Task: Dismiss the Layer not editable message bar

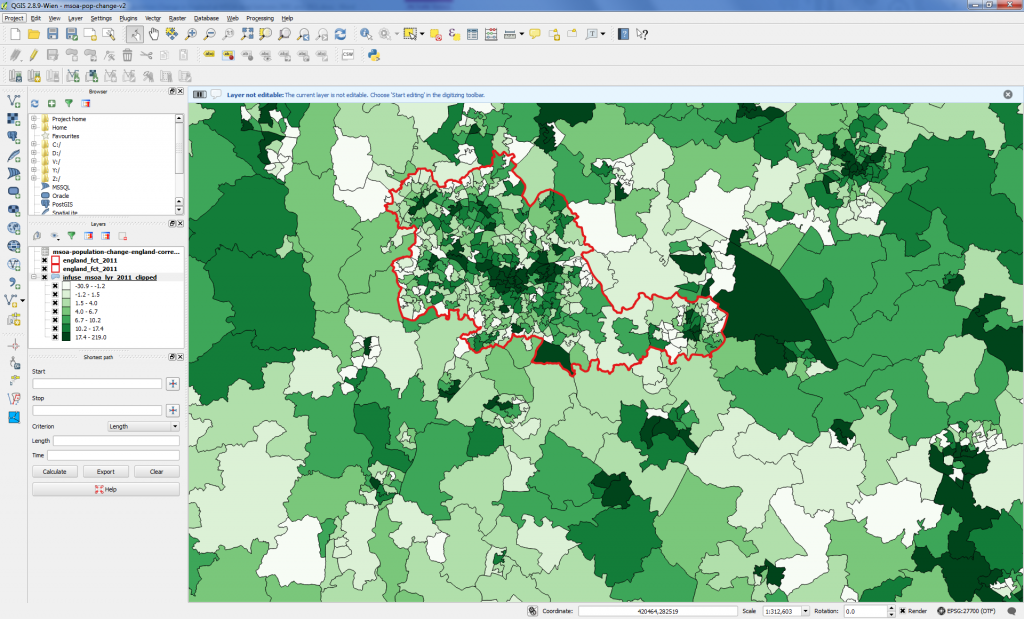Action: [1008, 95]
